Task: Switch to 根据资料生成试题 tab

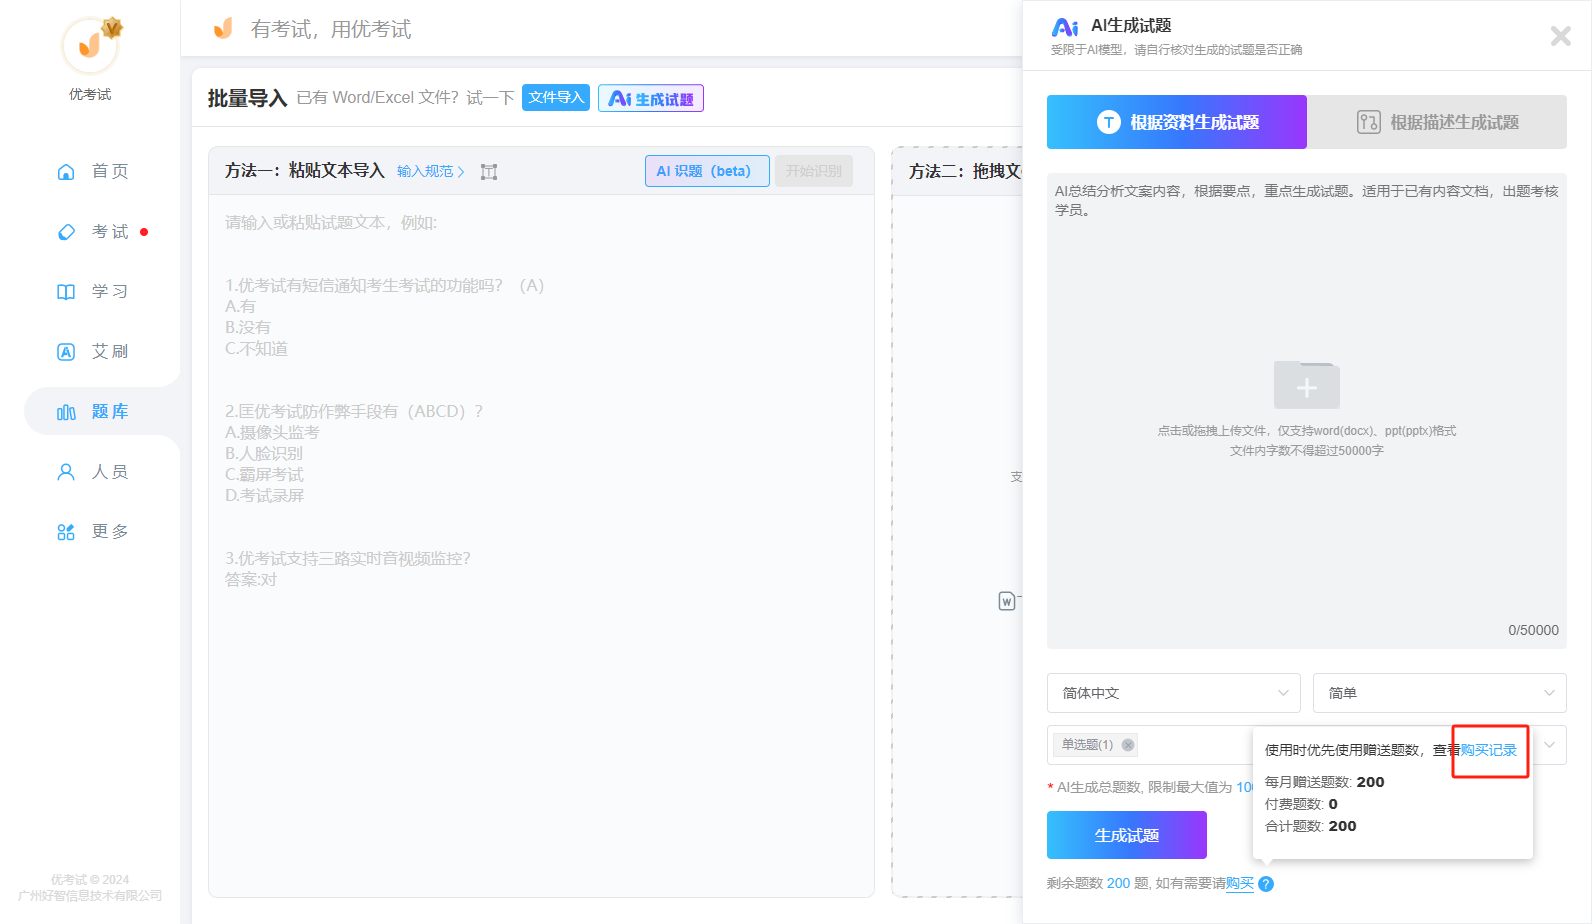Action: click(x=1177, y=122)
